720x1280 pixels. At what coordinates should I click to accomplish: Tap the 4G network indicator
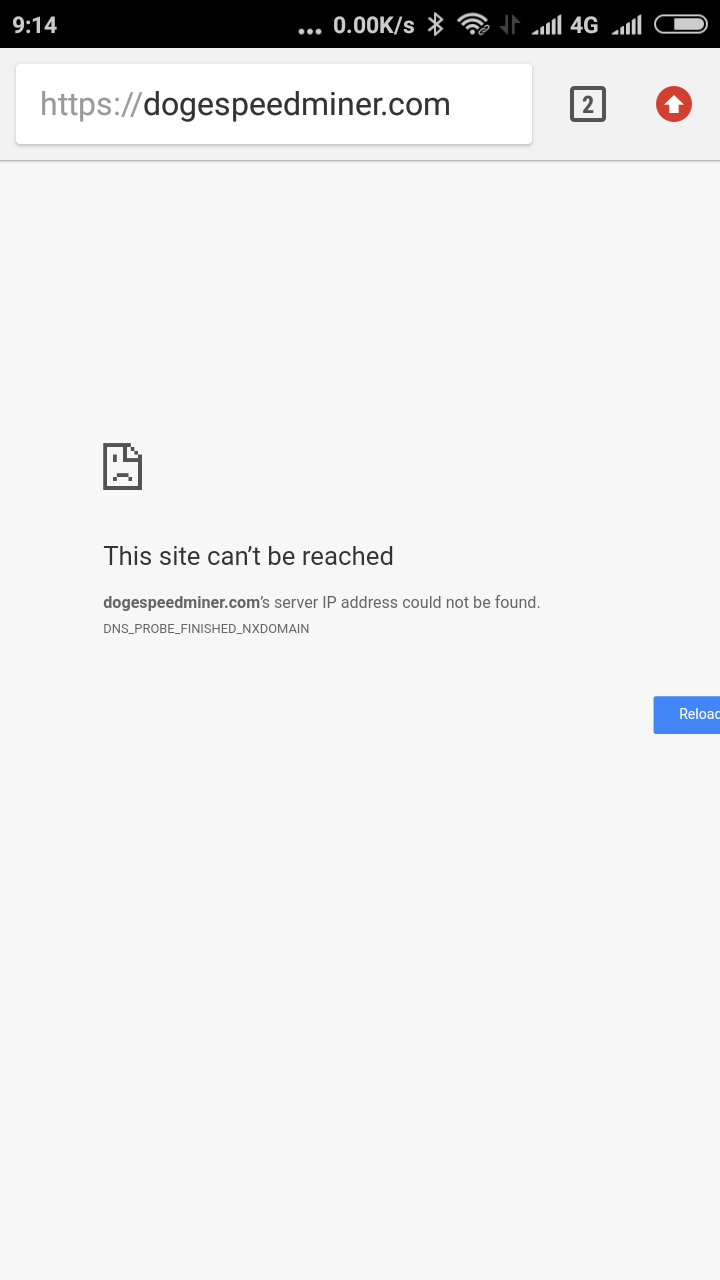tap(584, 24)
